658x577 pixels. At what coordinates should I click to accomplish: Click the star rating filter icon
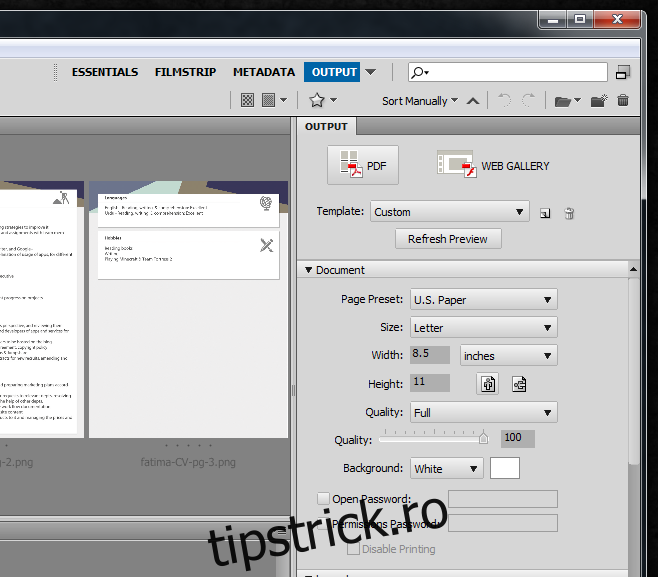317,100
